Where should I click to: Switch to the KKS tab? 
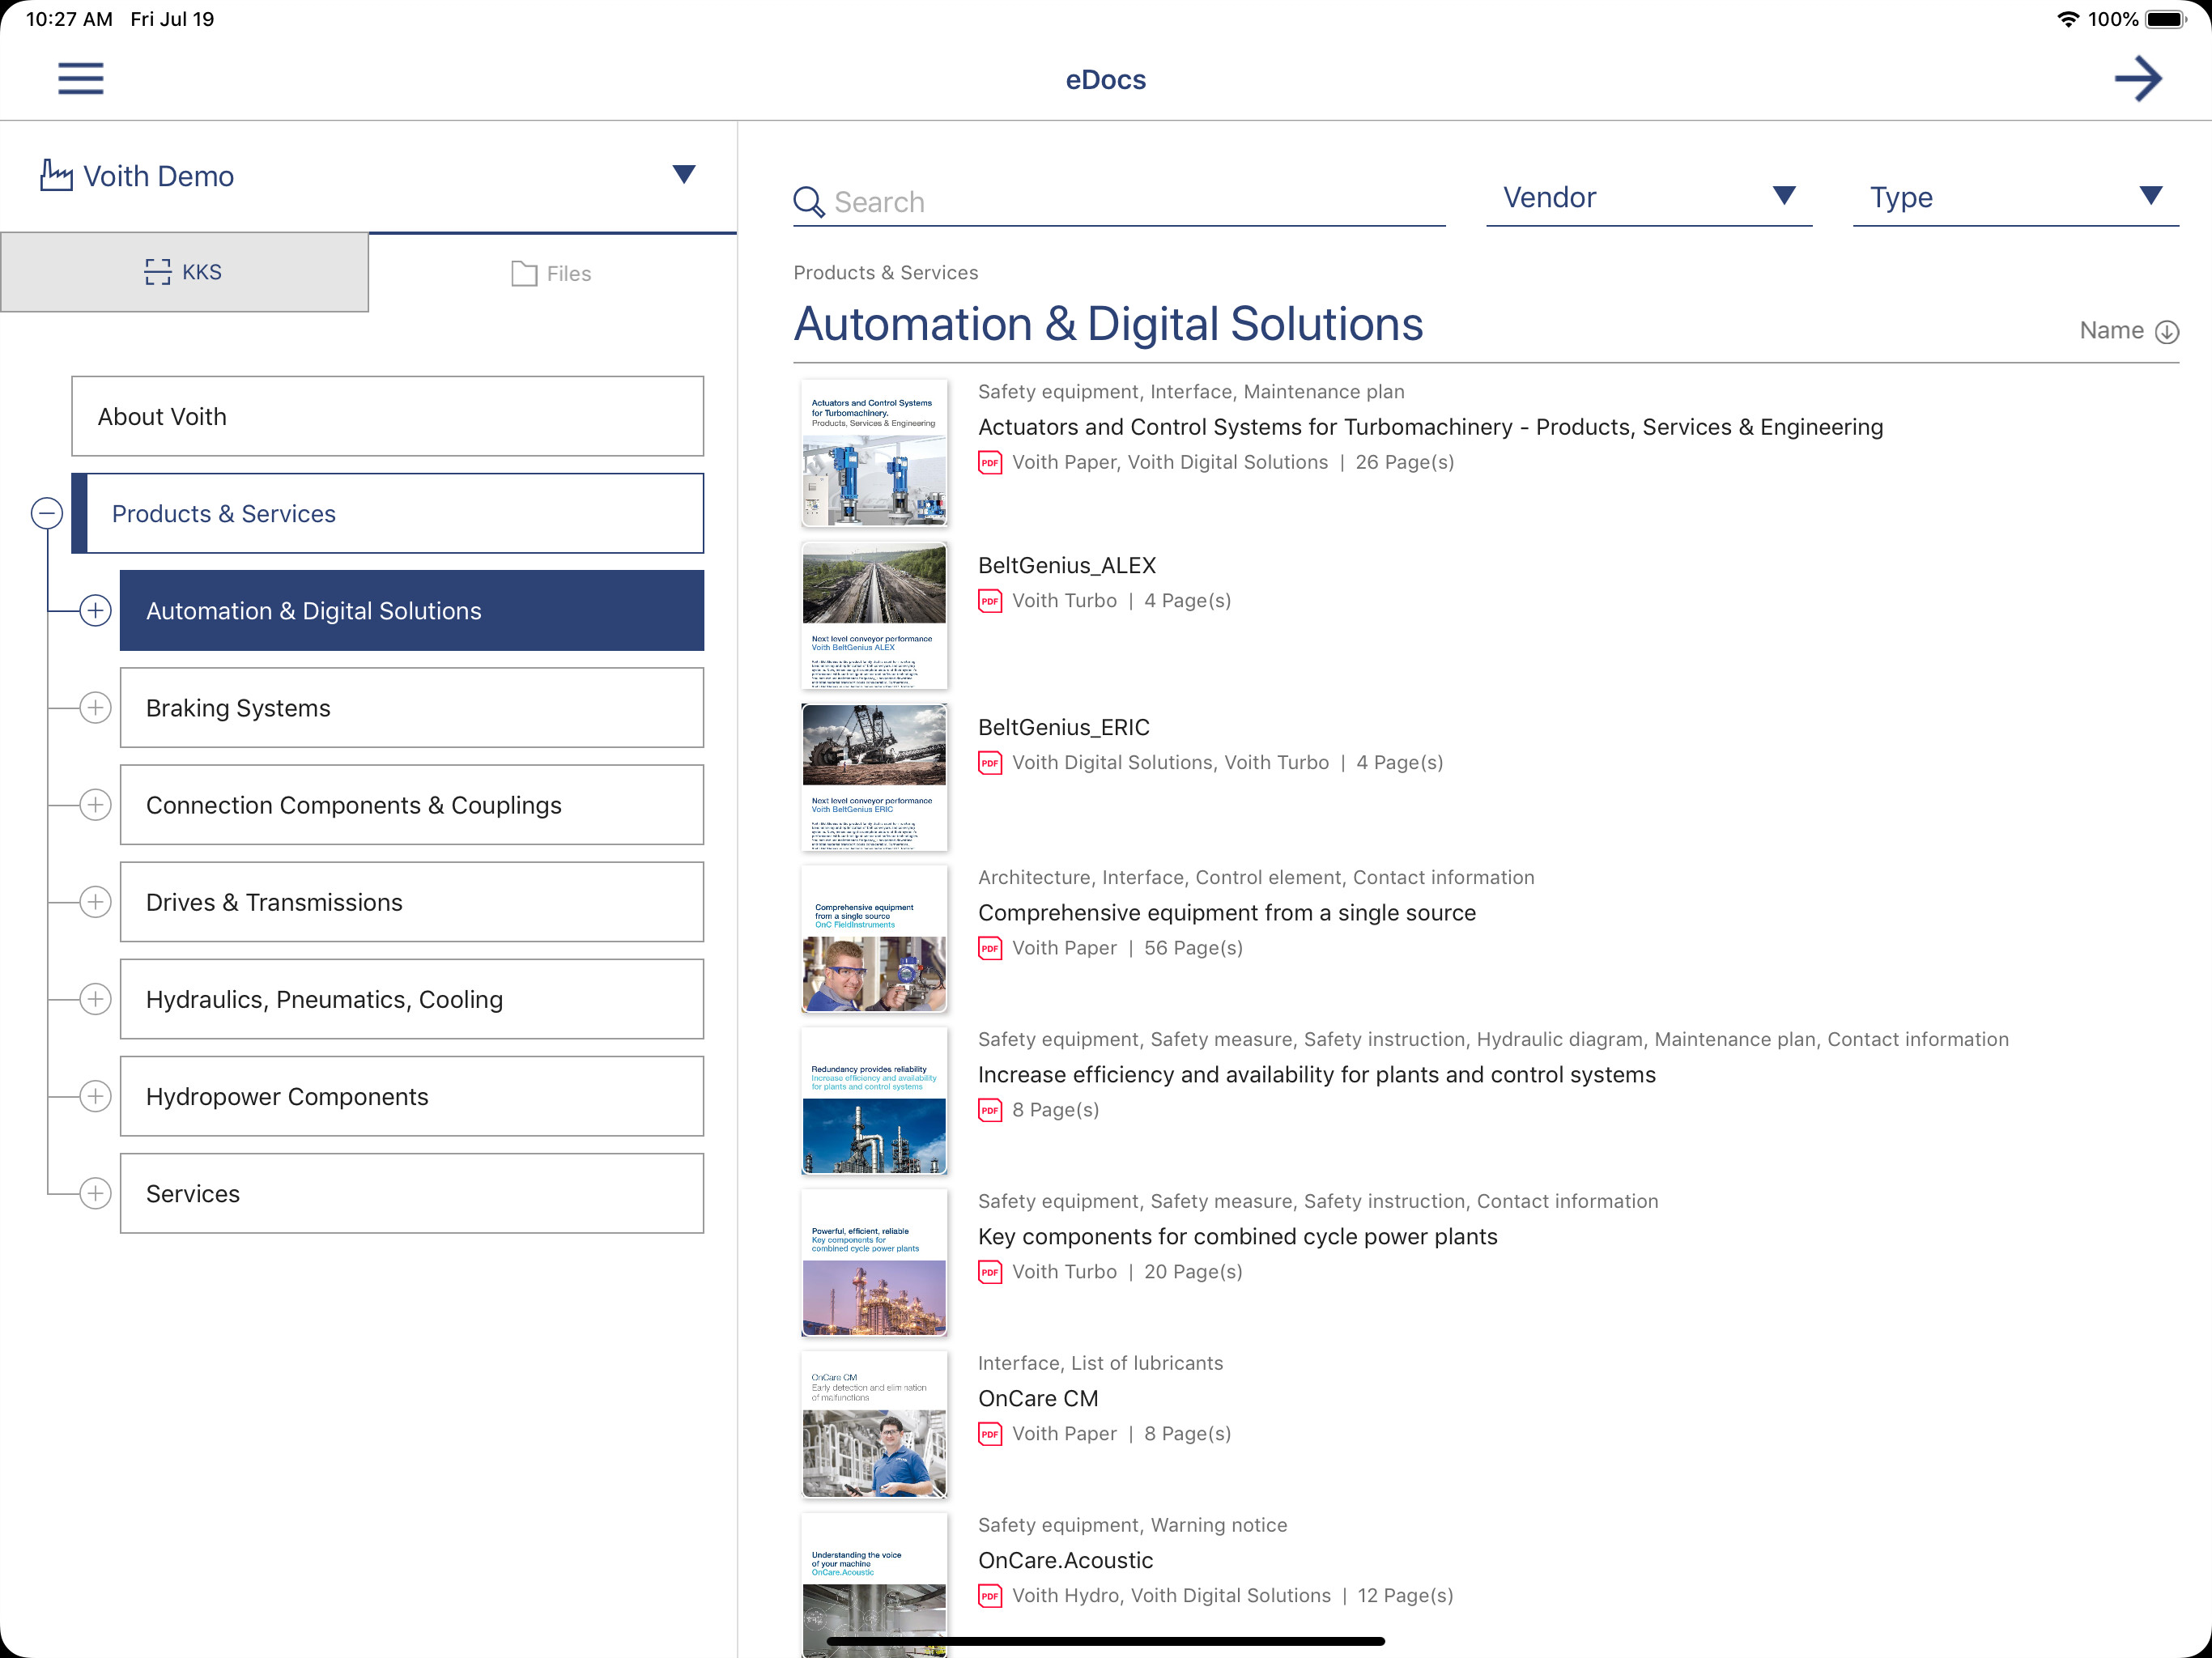click(x=184, y=272)
